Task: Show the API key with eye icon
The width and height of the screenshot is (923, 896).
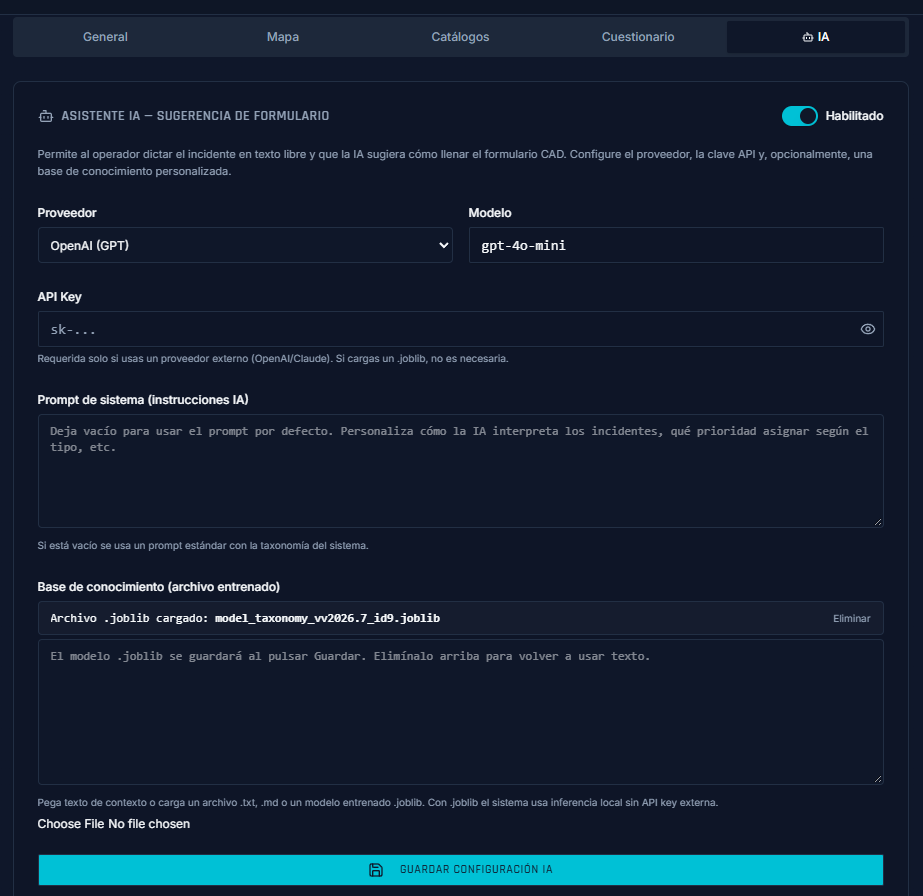Action: tap(867, 329)
